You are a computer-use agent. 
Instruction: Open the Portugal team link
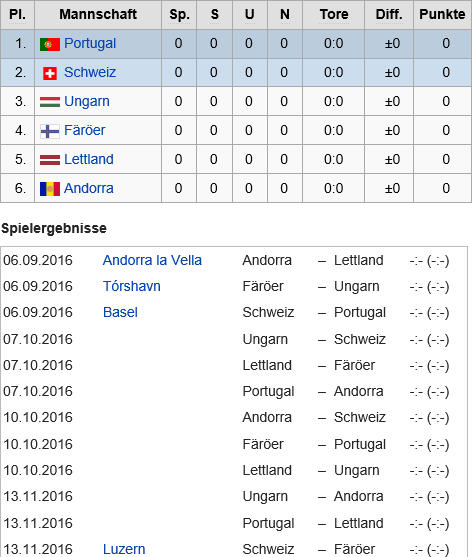(x=90, y=43)
